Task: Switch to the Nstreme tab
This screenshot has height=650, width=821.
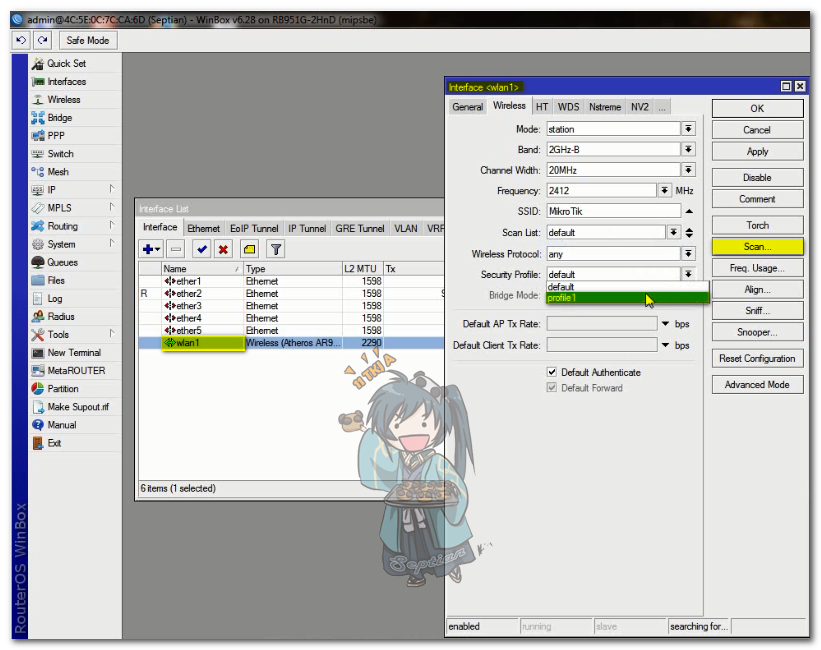Action: (x=605, y=107)
